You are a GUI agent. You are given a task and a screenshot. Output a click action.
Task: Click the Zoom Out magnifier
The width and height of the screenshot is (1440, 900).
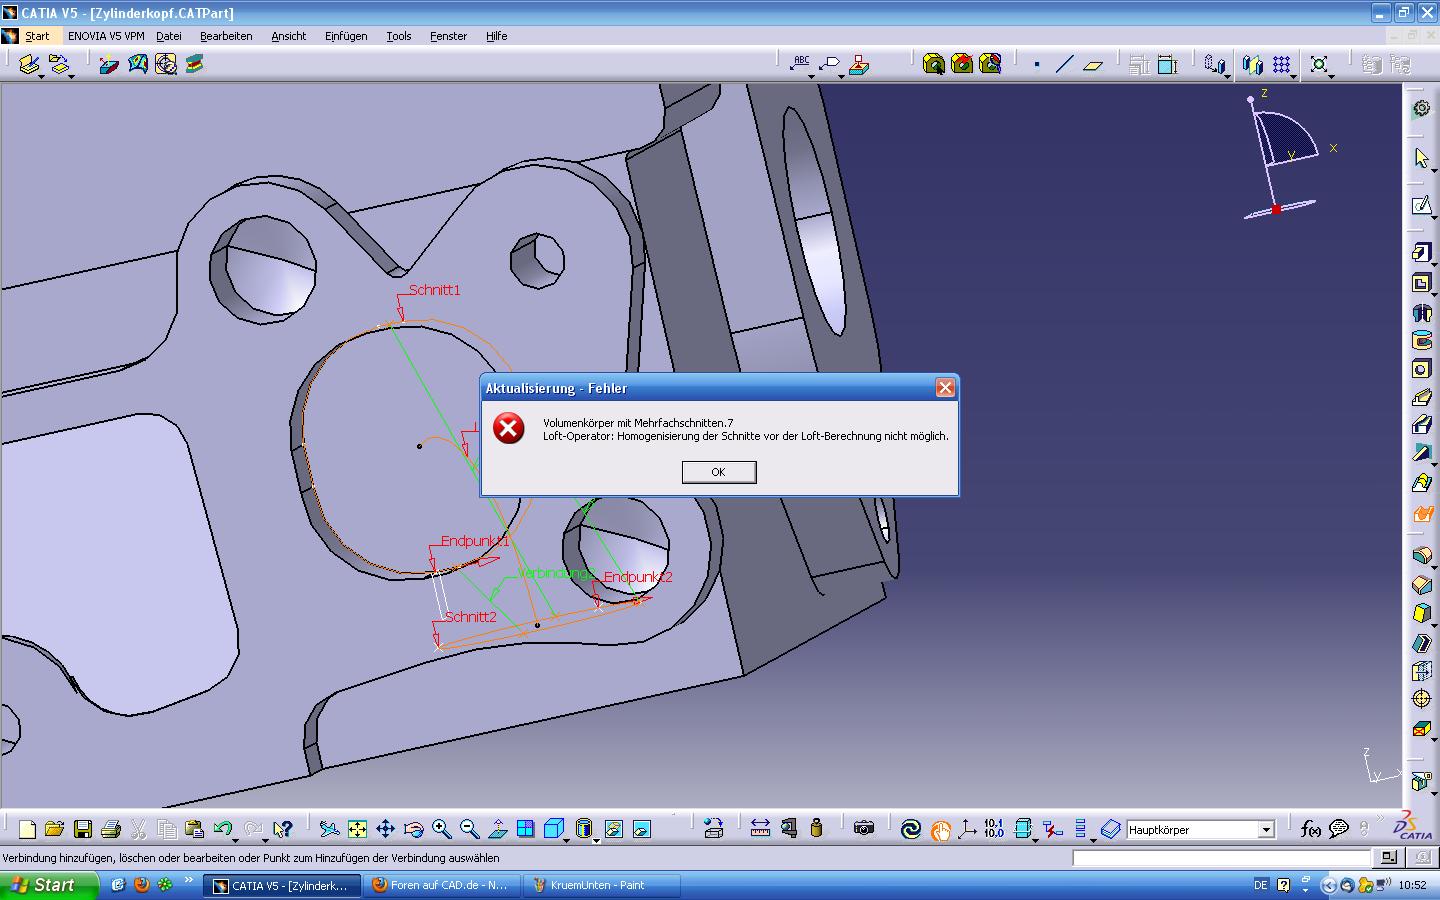click(469, 829)
